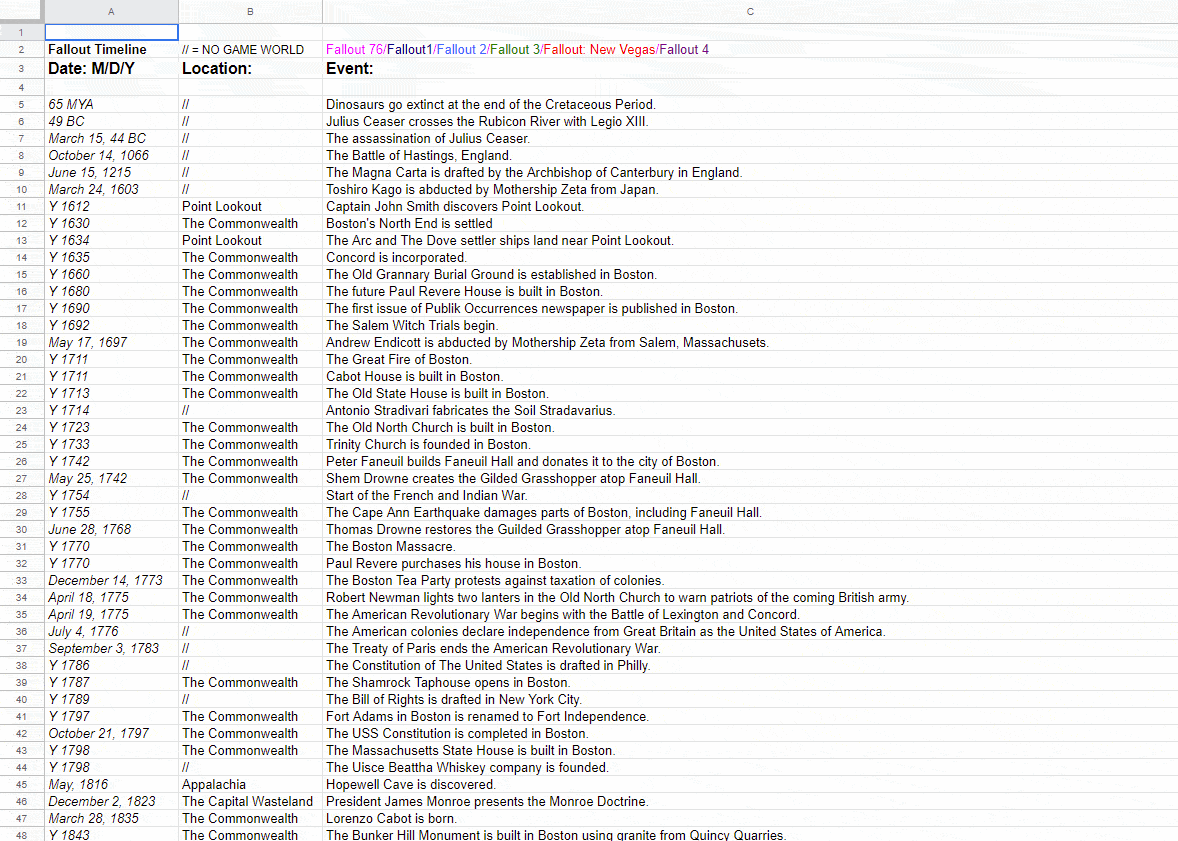Select the Date: M/D/Y header cell
The height and width of the screenshot is (841, 1178).
(x=110, y=68)
